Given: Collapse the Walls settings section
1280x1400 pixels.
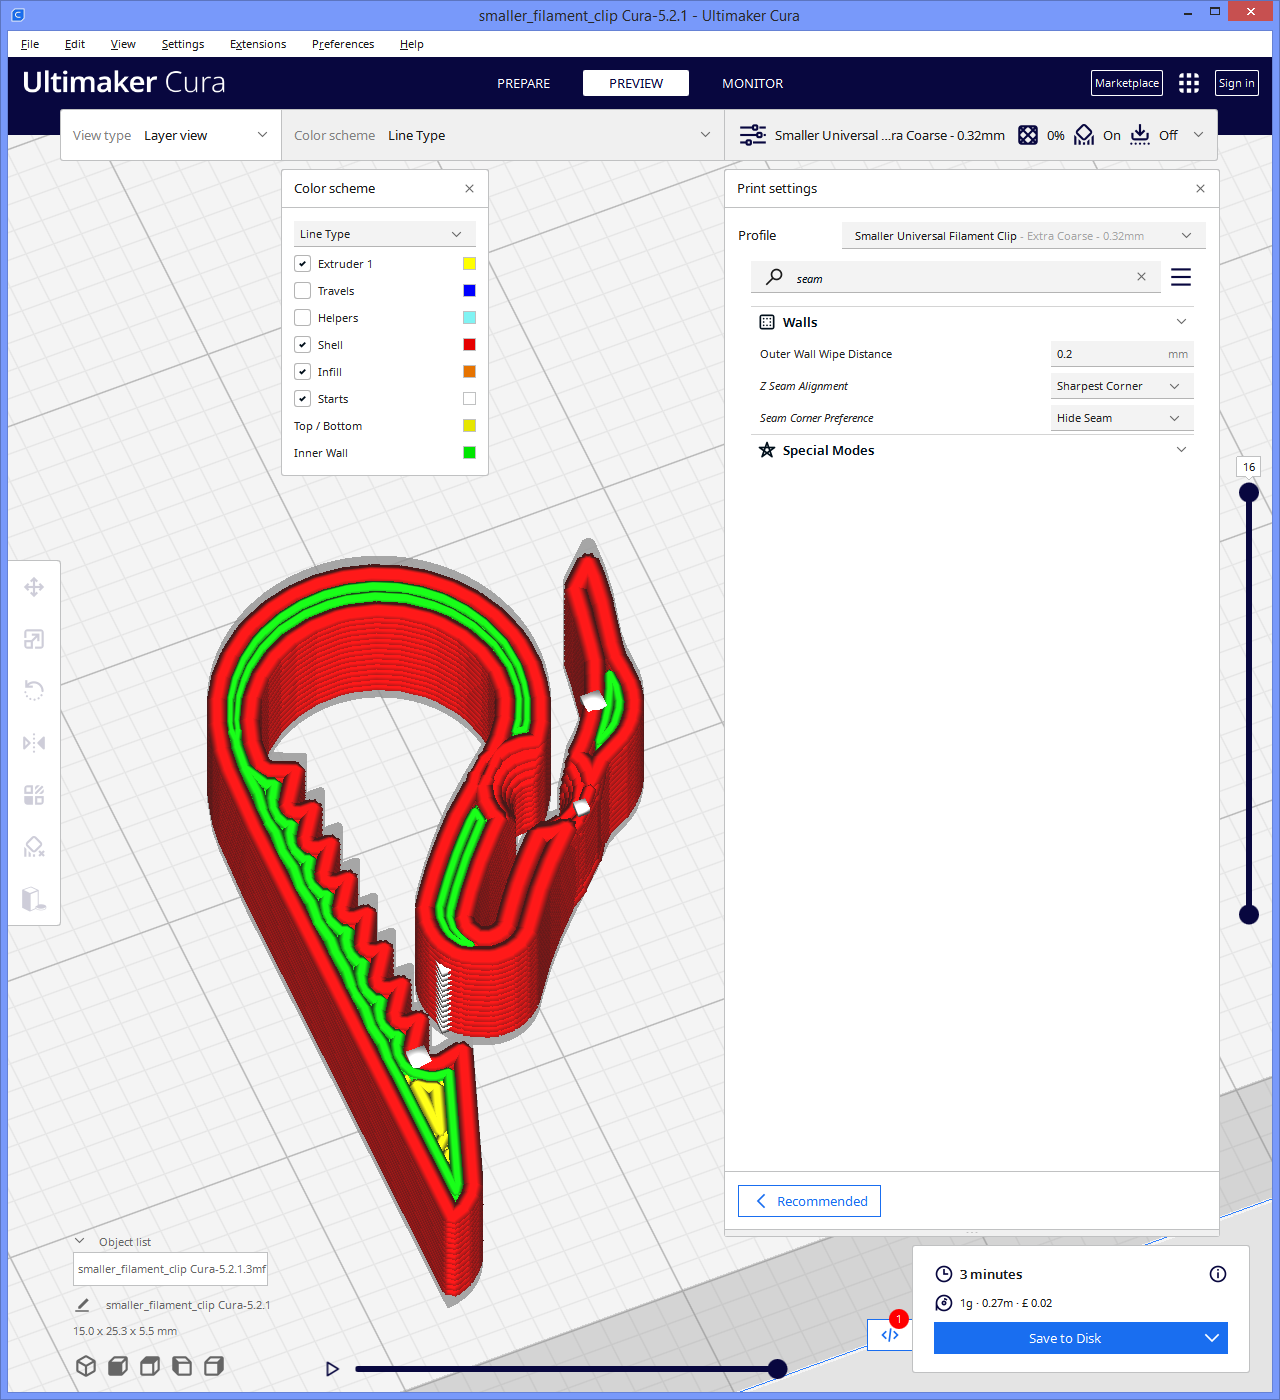Looking at the screenshot, I should (x=1181, y=322).
